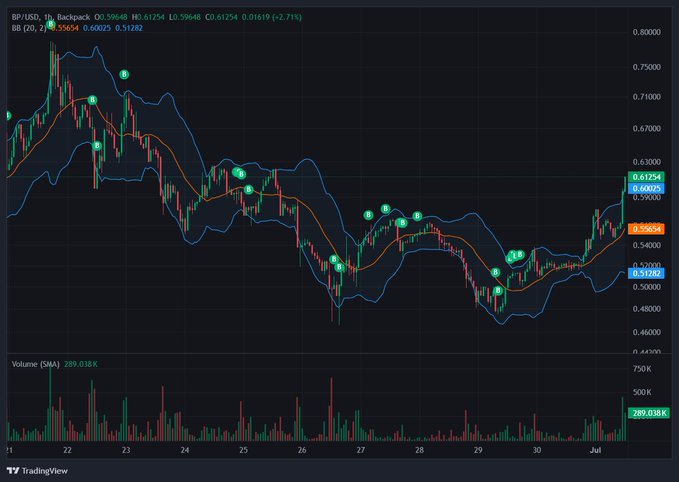
Task: Click the blue 0.51282 lower band price label
Action: click(646, 273)
